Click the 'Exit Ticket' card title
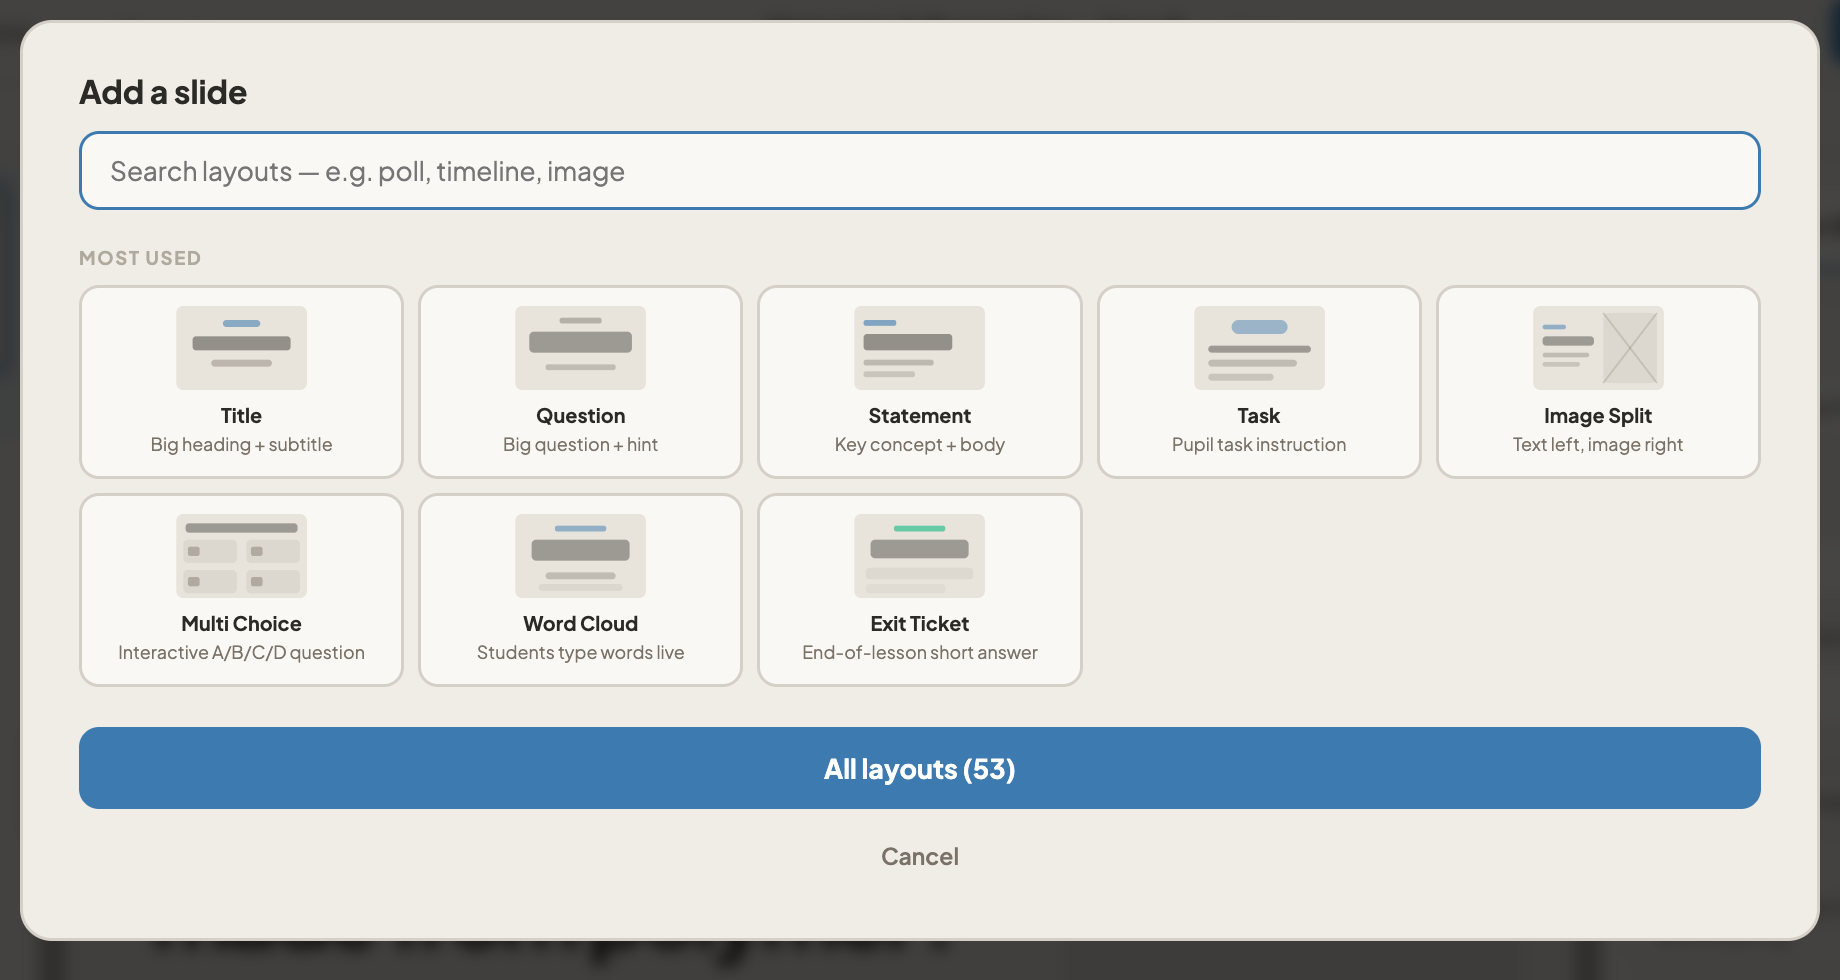The width and height of the screenshot is (1840, 980). (919, 624)
